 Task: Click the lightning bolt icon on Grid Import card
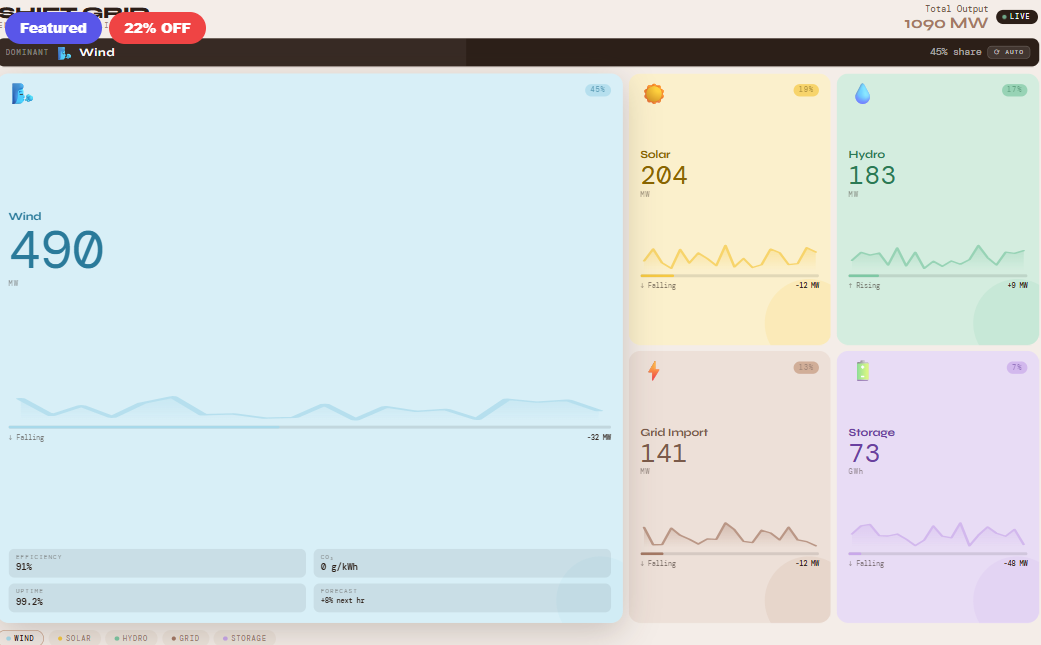(654, 368)
